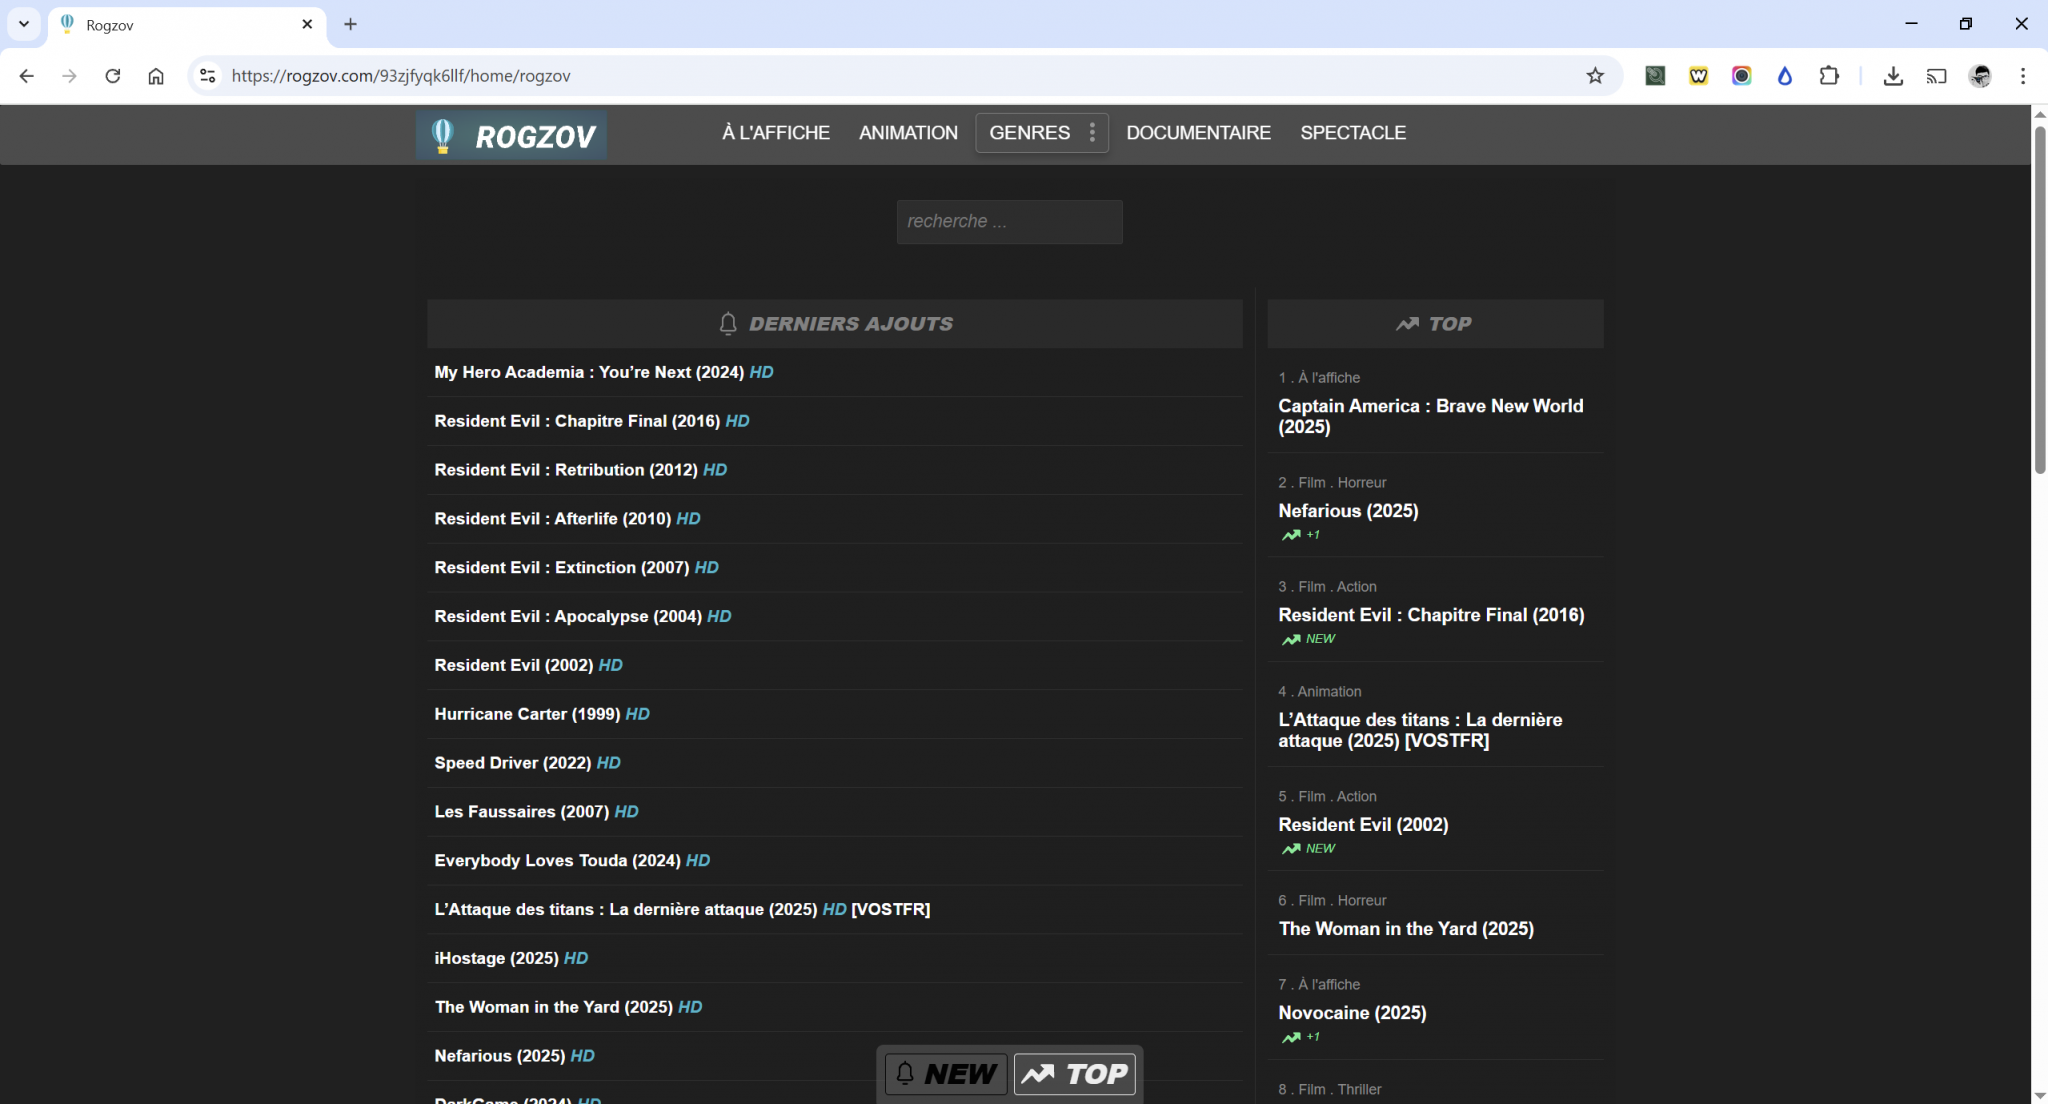View site information icon in address bar

pos(207,76)
